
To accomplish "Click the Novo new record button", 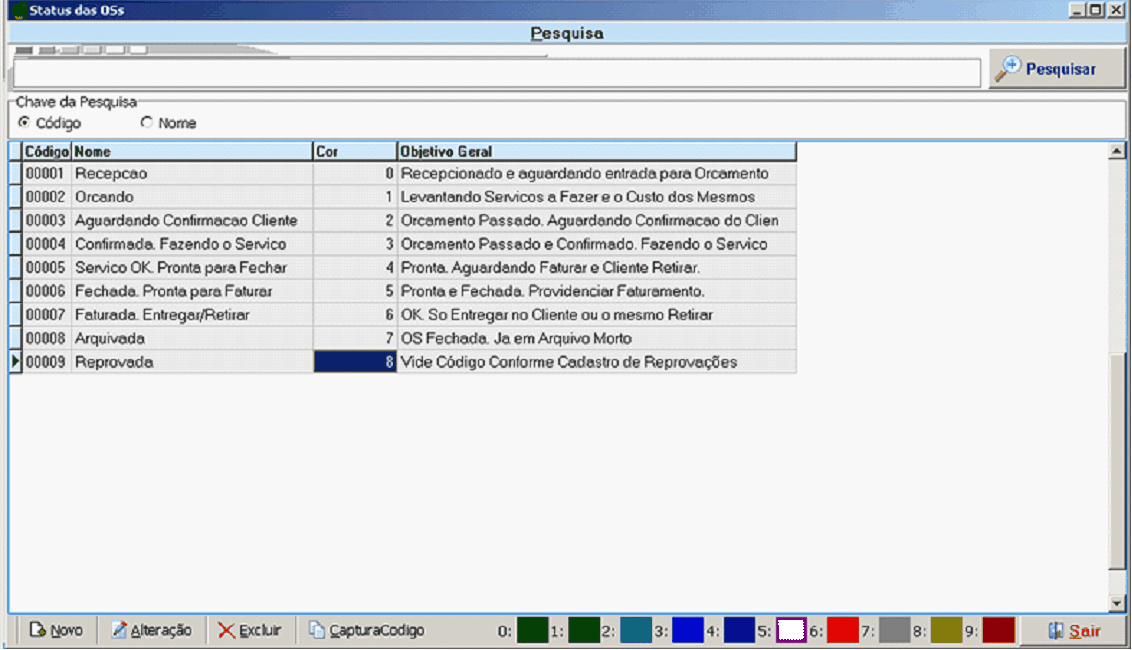I will click(56, 630).
